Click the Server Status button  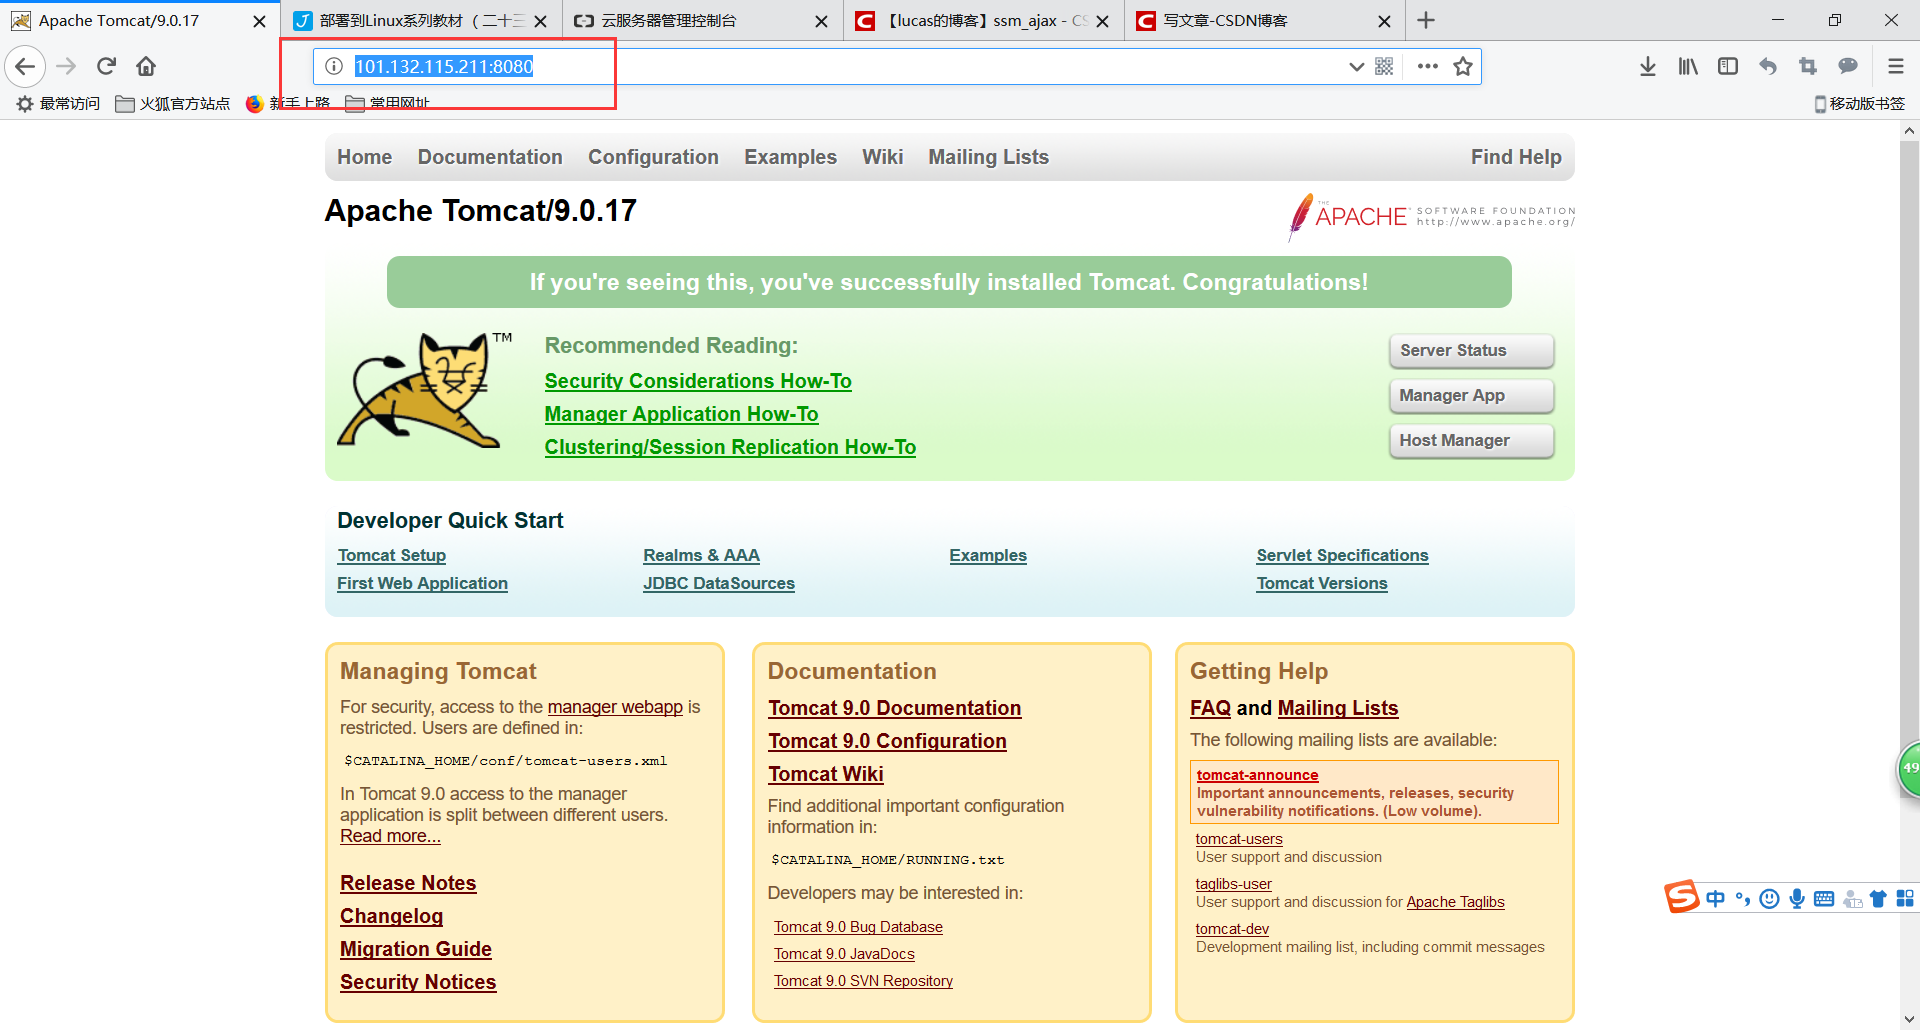pyautogui.click(x=1471, y=351)
